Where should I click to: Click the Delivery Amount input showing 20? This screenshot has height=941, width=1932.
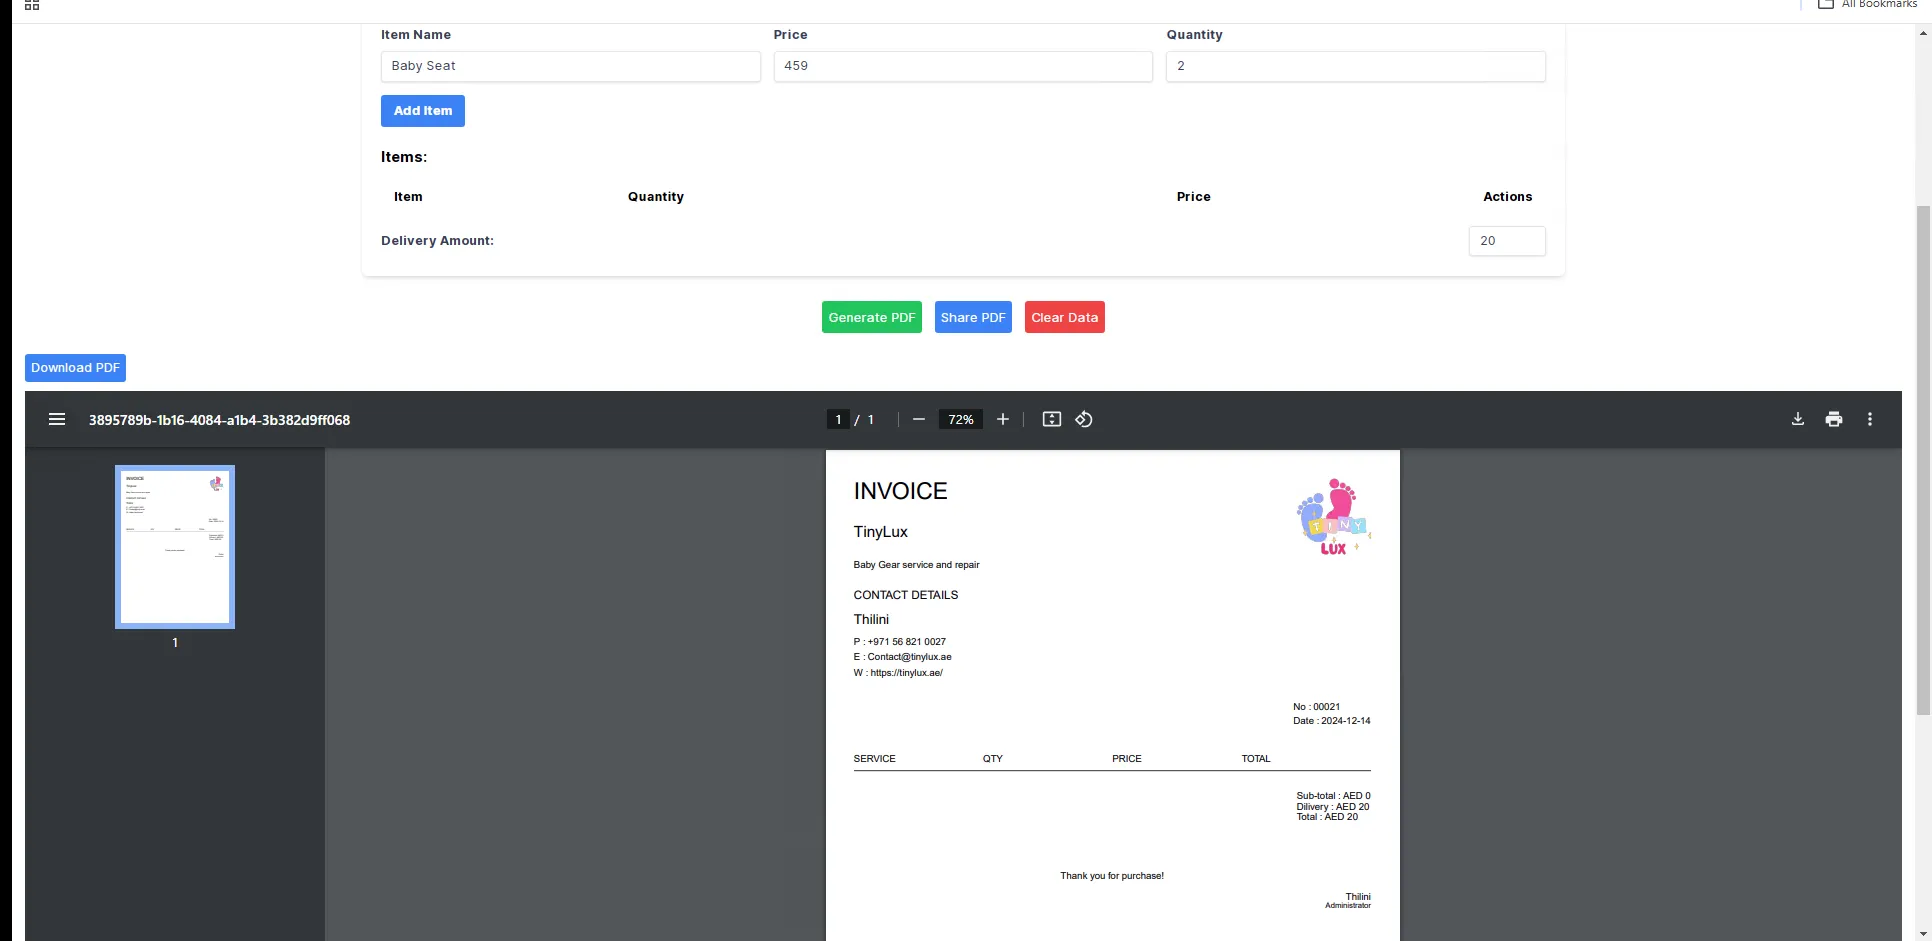pyautogui.click(x=1507, y=240)
